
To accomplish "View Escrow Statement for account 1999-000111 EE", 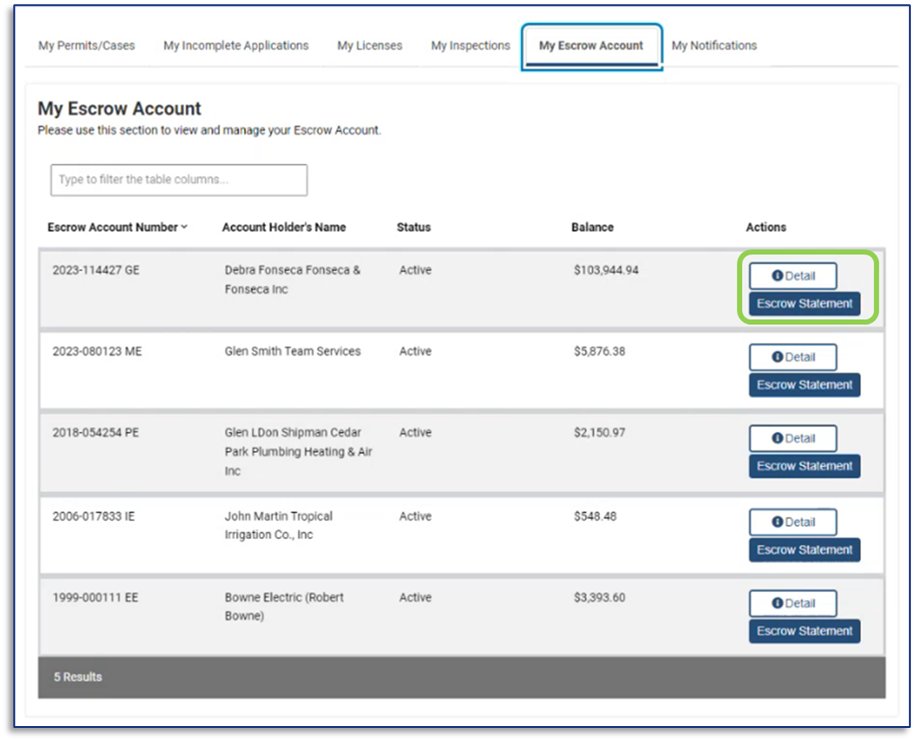I will pos(804,631).
